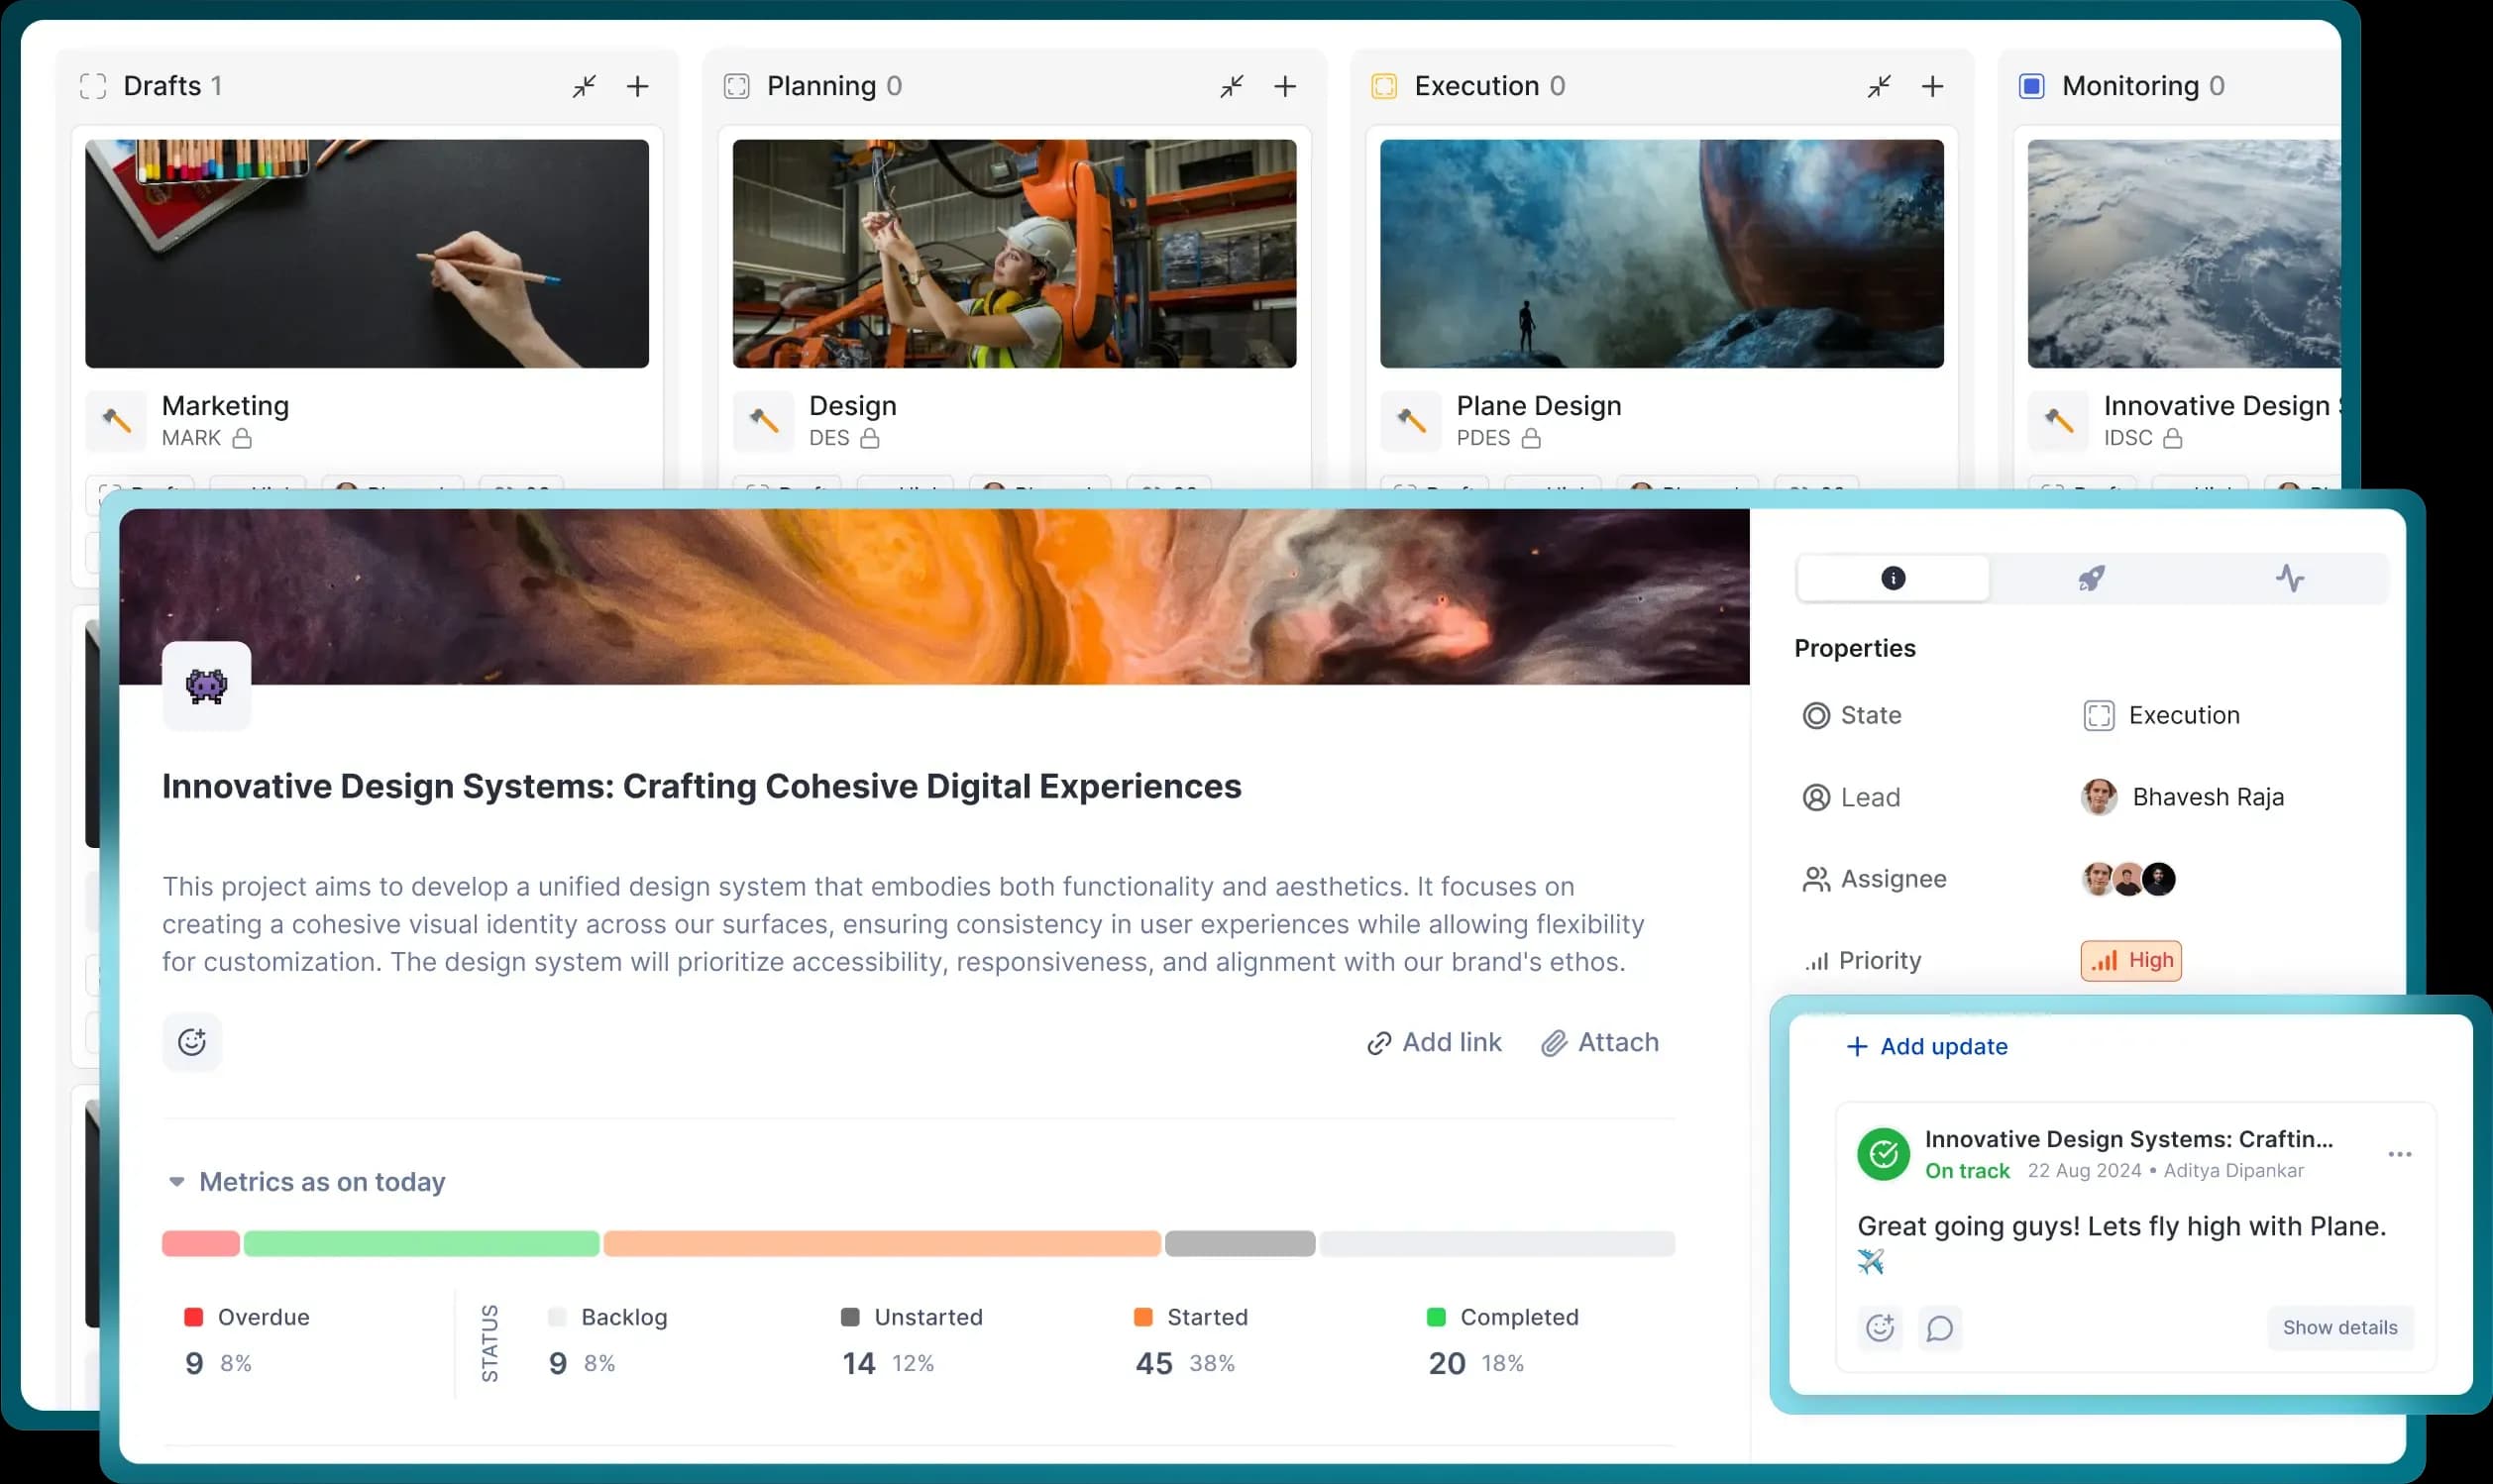The width and height of the screenshot is (2493, 1484).
Task: Click the Show details button
Action: tap(2339, 1328)
